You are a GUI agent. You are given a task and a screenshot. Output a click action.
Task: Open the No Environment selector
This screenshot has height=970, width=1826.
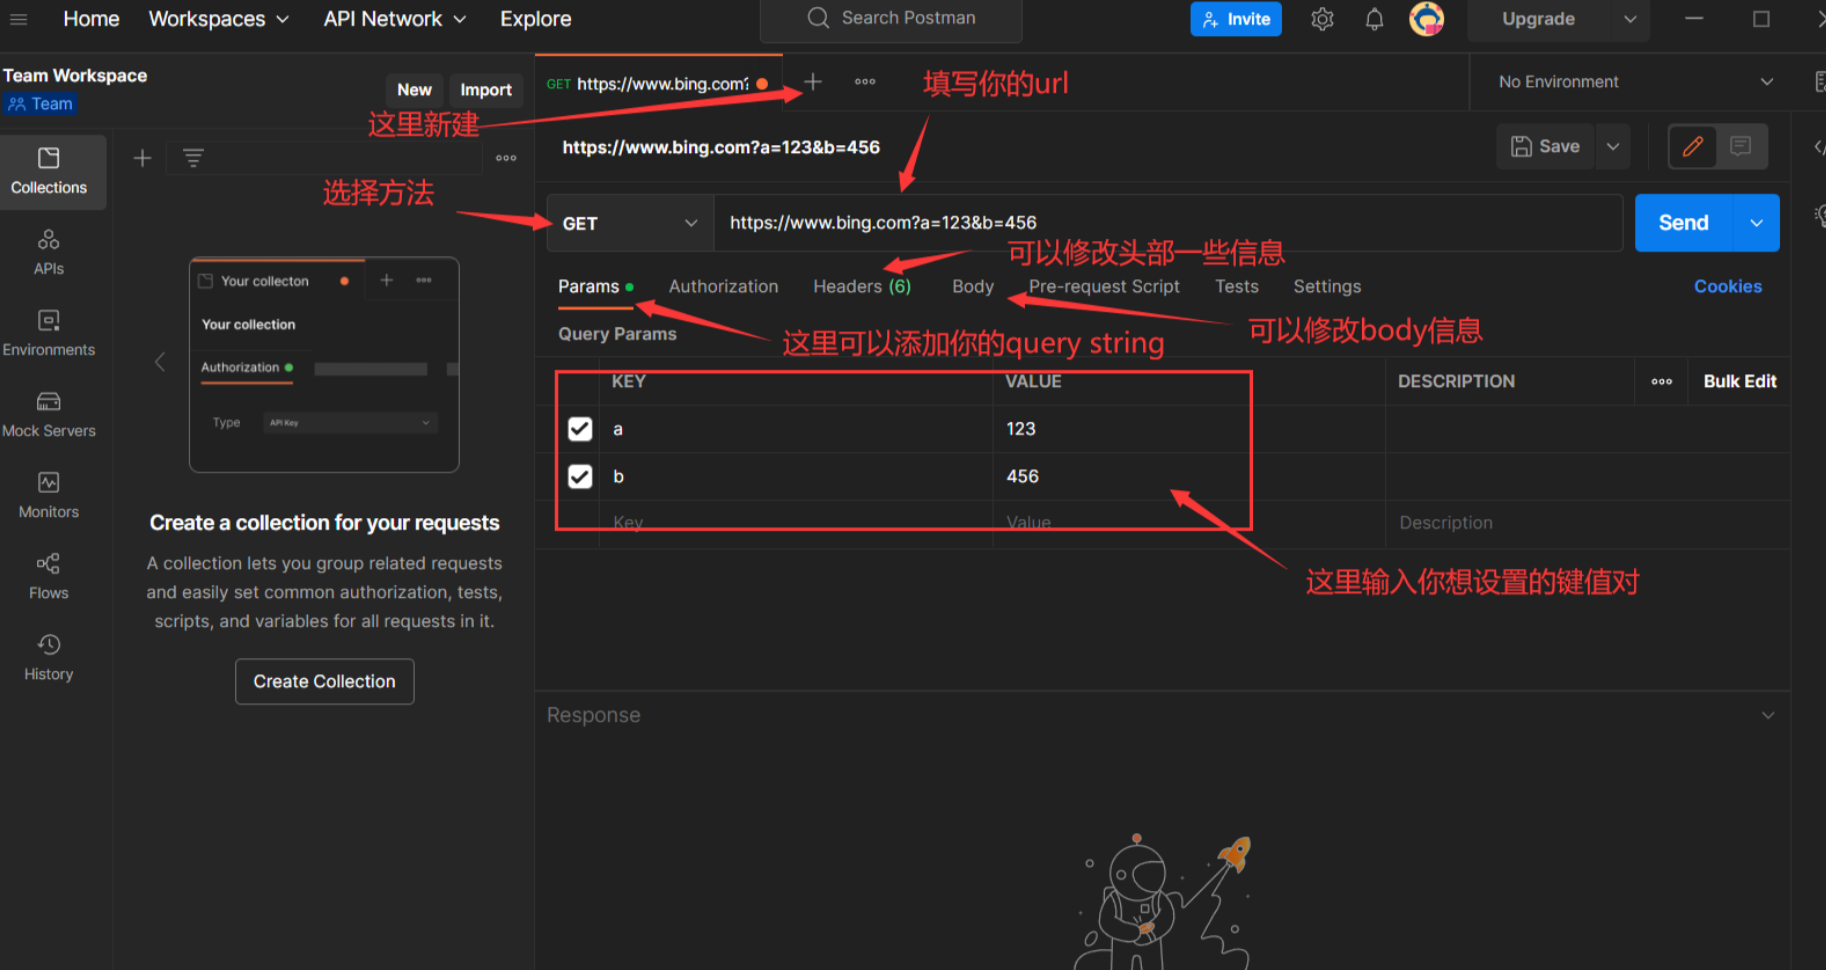pos(1635,82)
